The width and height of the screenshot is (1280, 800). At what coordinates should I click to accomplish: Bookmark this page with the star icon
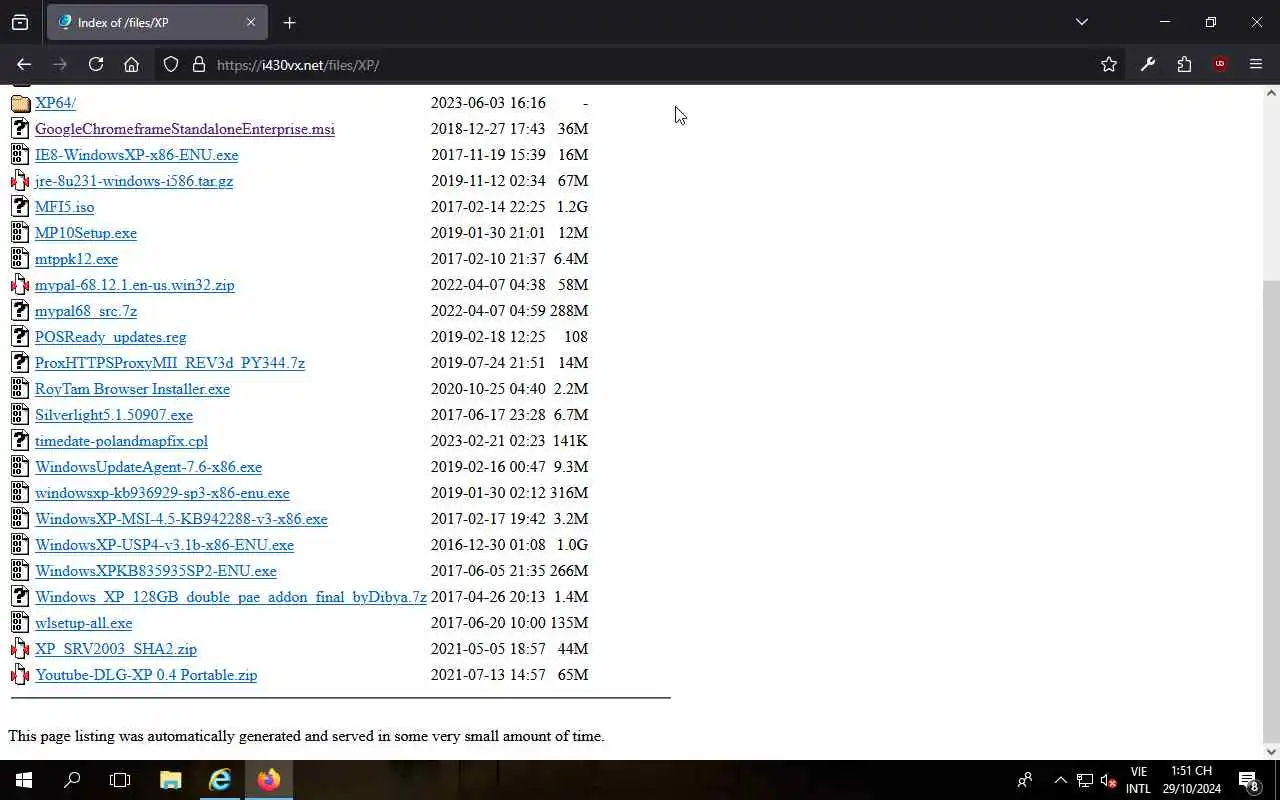1109,65
